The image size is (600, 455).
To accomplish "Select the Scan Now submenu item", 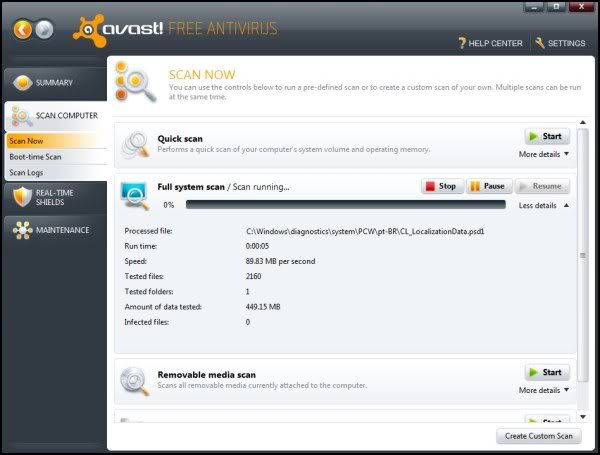I will [x=56, y=141].
